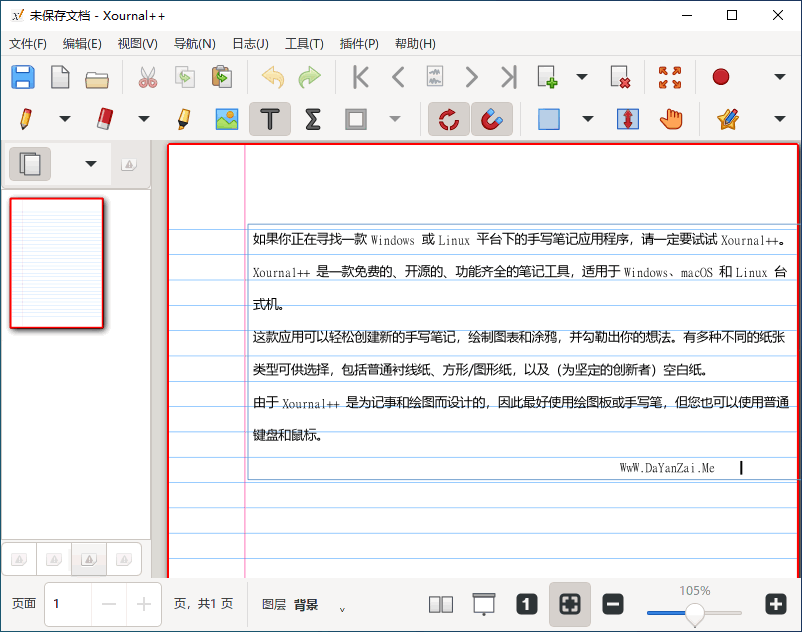802x632 pixels.
Task: Toggle paired pages view
Action: click(441, 604)
